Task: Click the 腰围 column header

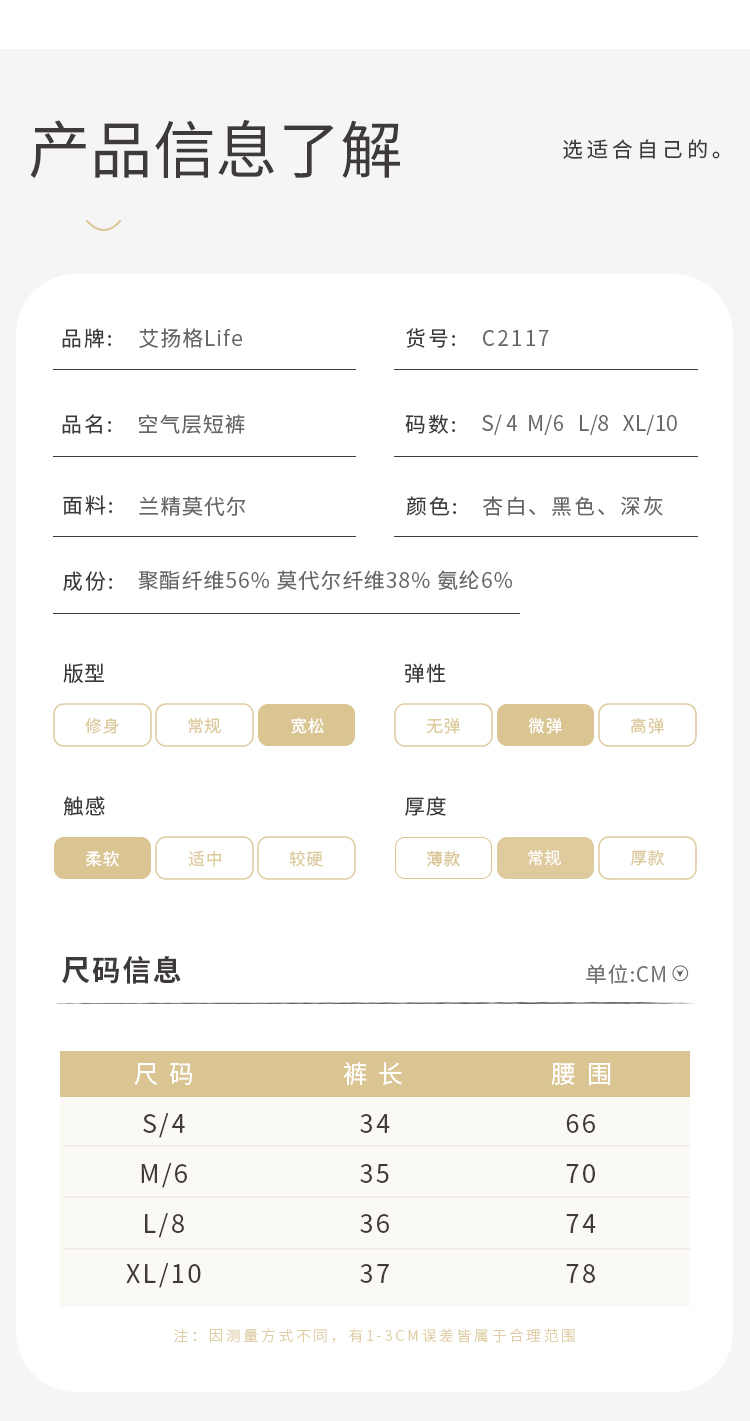Action: (x=581, y=1074)
